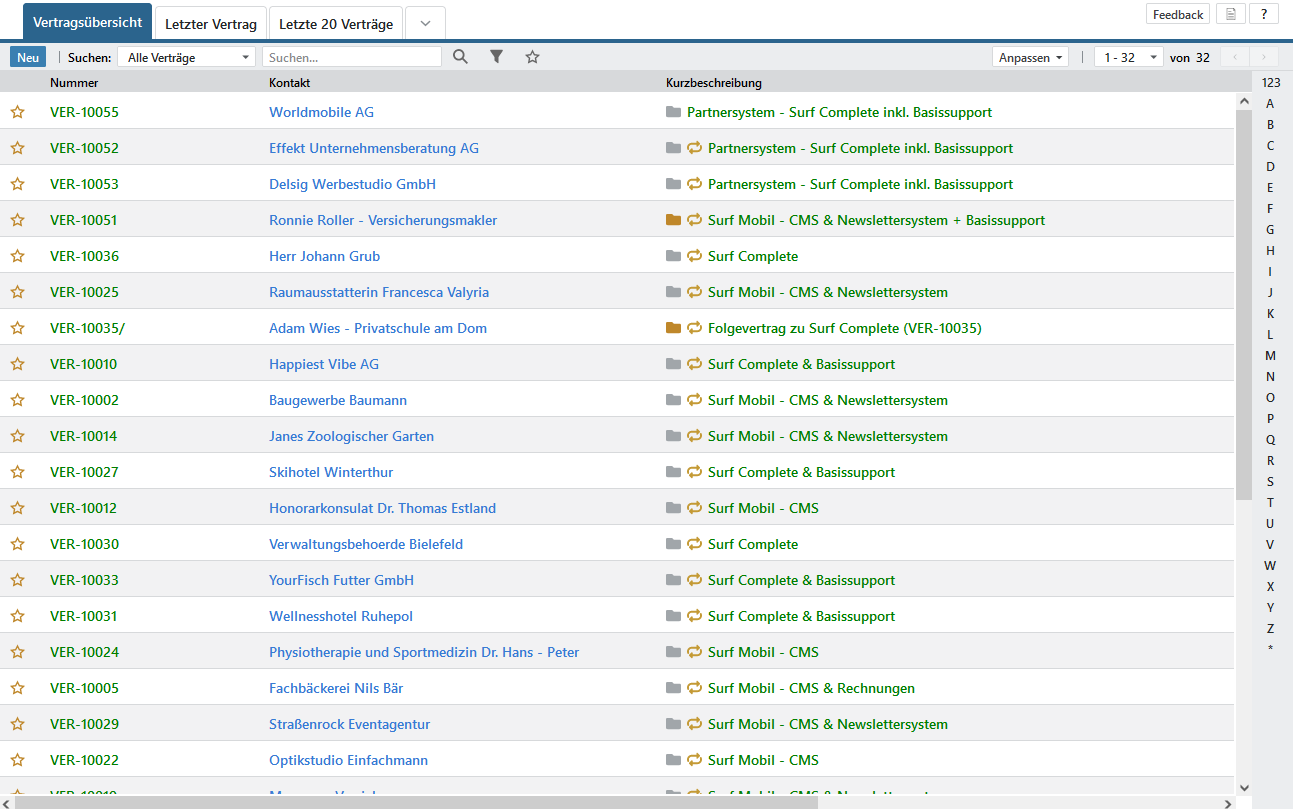The width and height of the screenshot is (1293, 809).
Task: Open the 1 - 32 page range dropdown
Action: (x=1130, y=57)
